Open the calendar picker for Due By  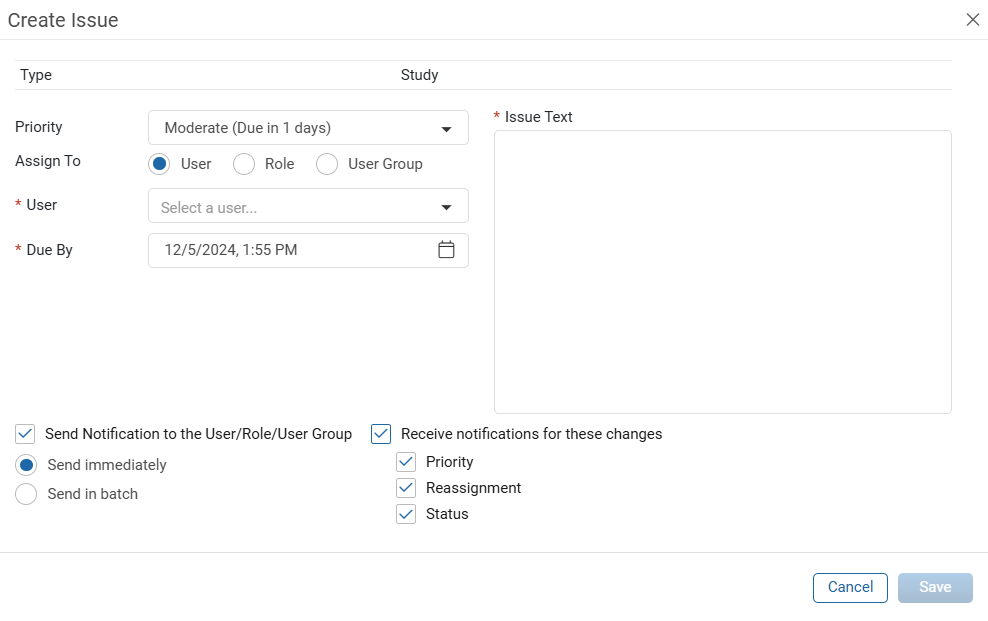pos(446,249)
